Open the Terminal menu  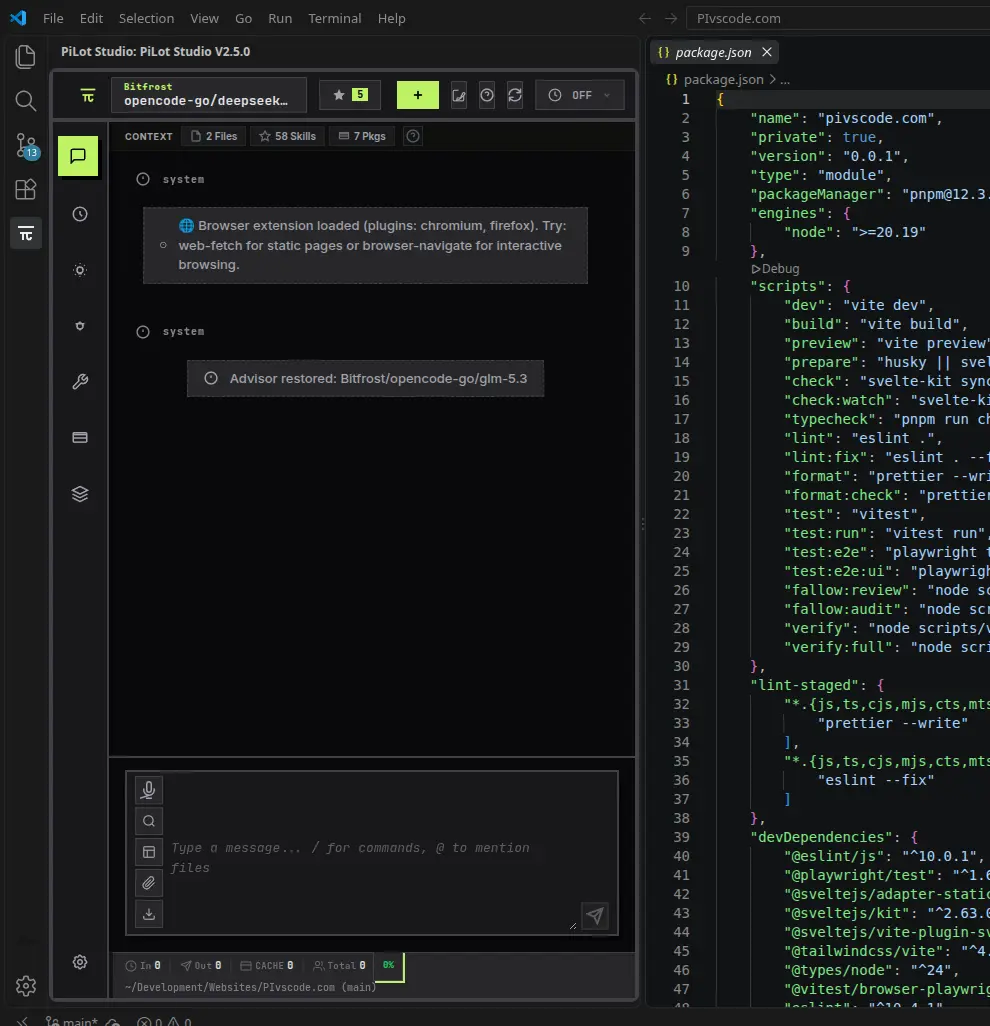point(335,18)
